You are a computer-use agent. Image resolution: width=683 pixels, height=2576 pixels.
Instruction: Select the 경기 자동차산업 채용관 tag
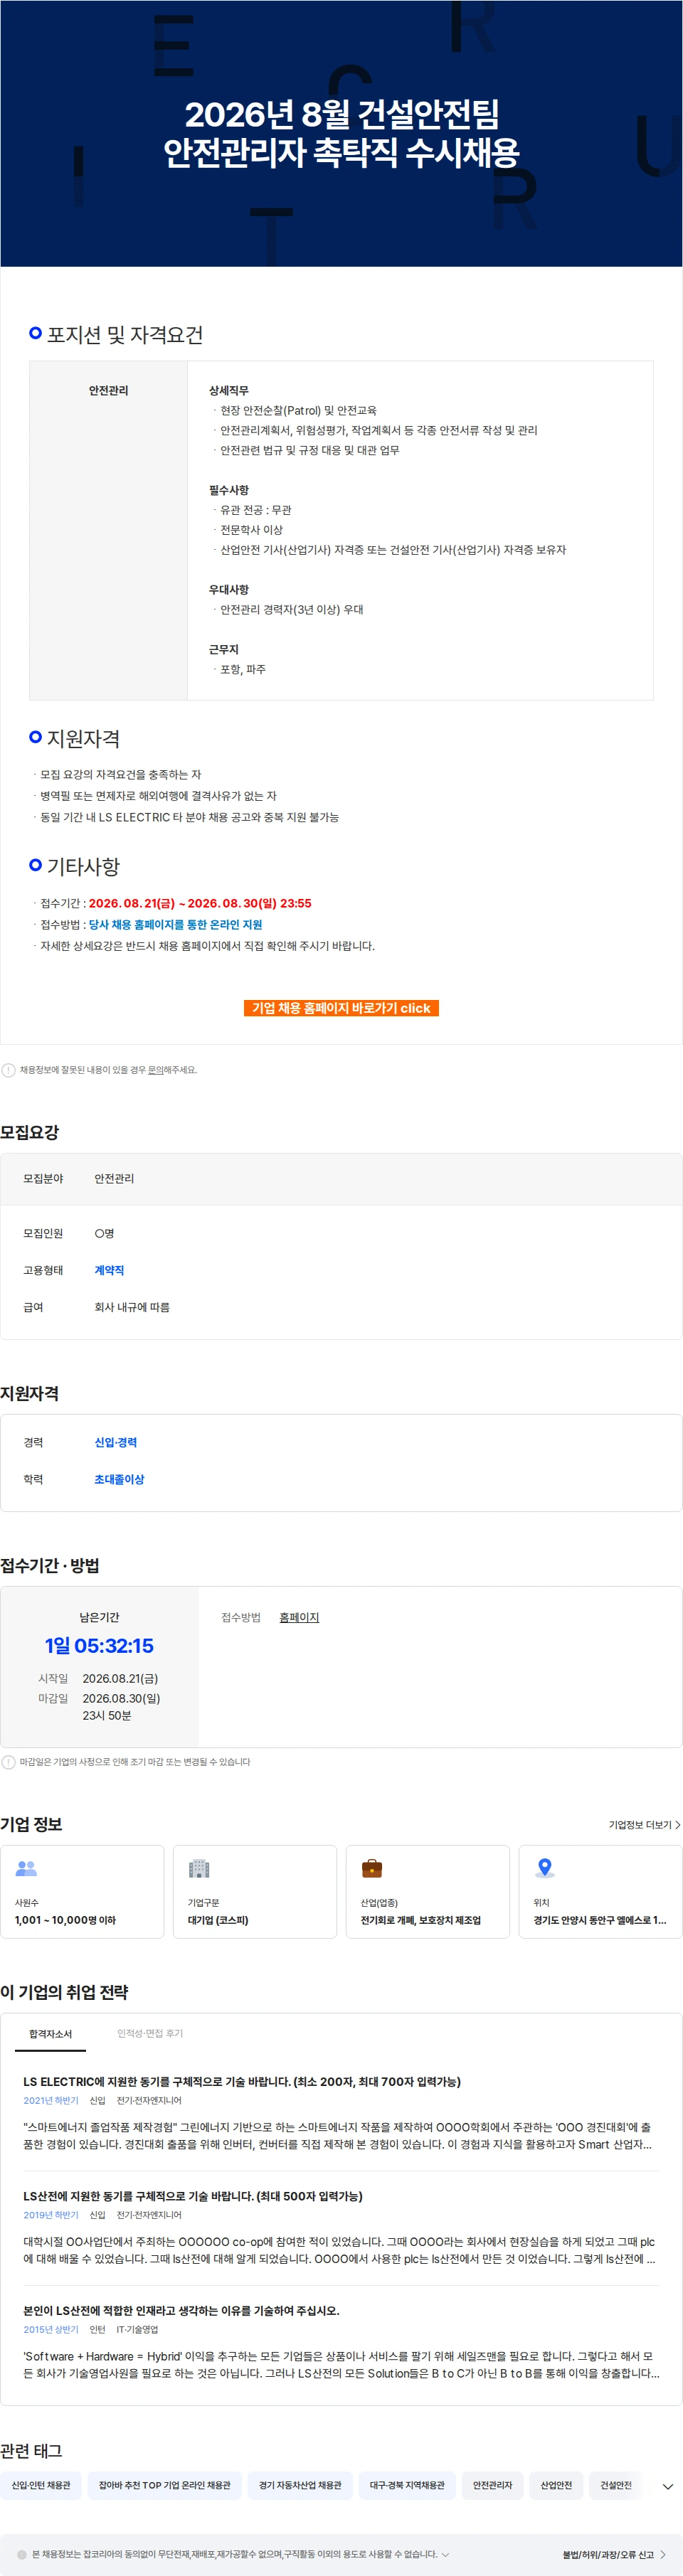(x=300, y=2485)
